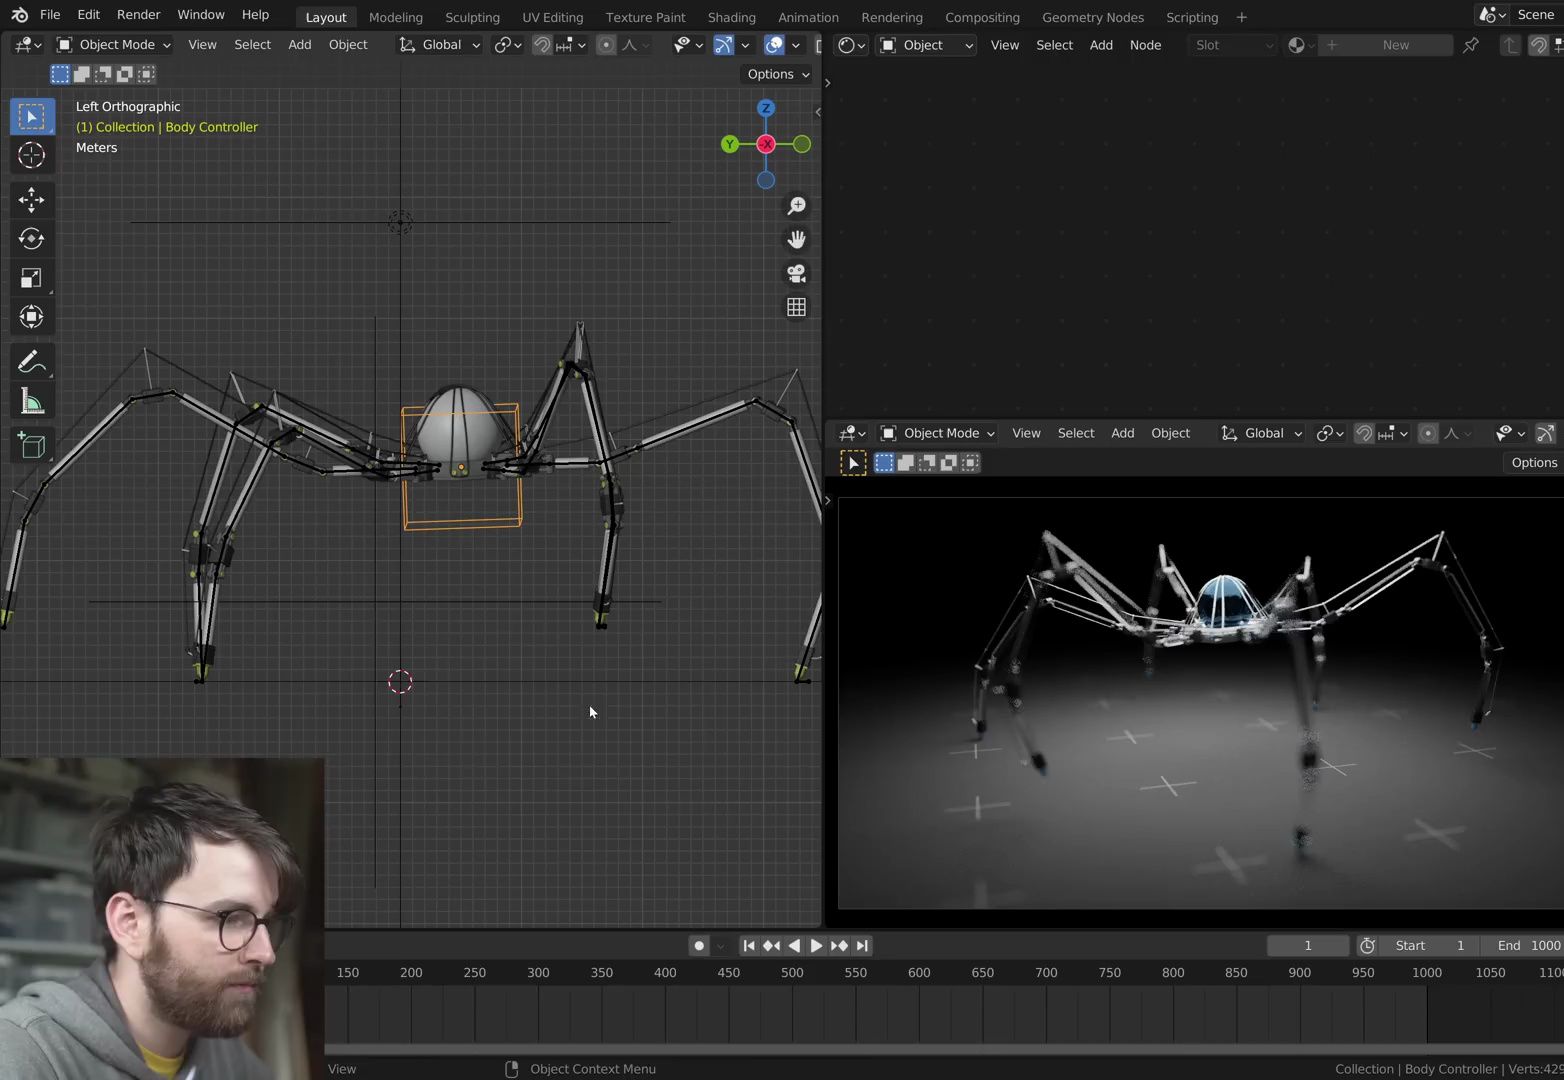Activate the Annotate pencil tool

(31, 361)
